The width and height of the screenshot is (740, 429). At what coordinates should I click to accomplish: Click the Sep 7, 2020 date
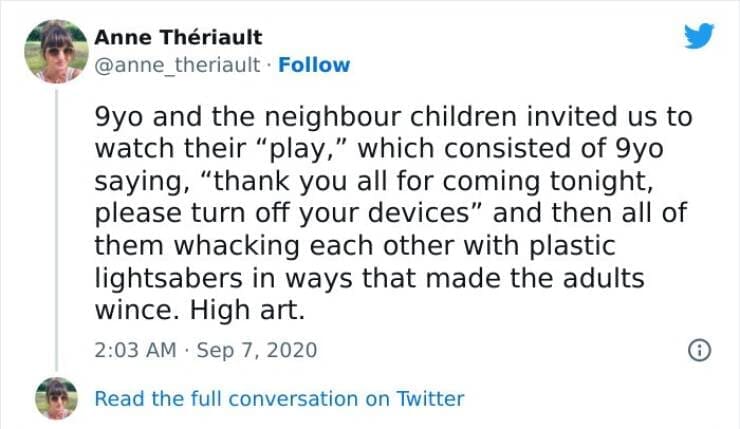click(260, 350)
